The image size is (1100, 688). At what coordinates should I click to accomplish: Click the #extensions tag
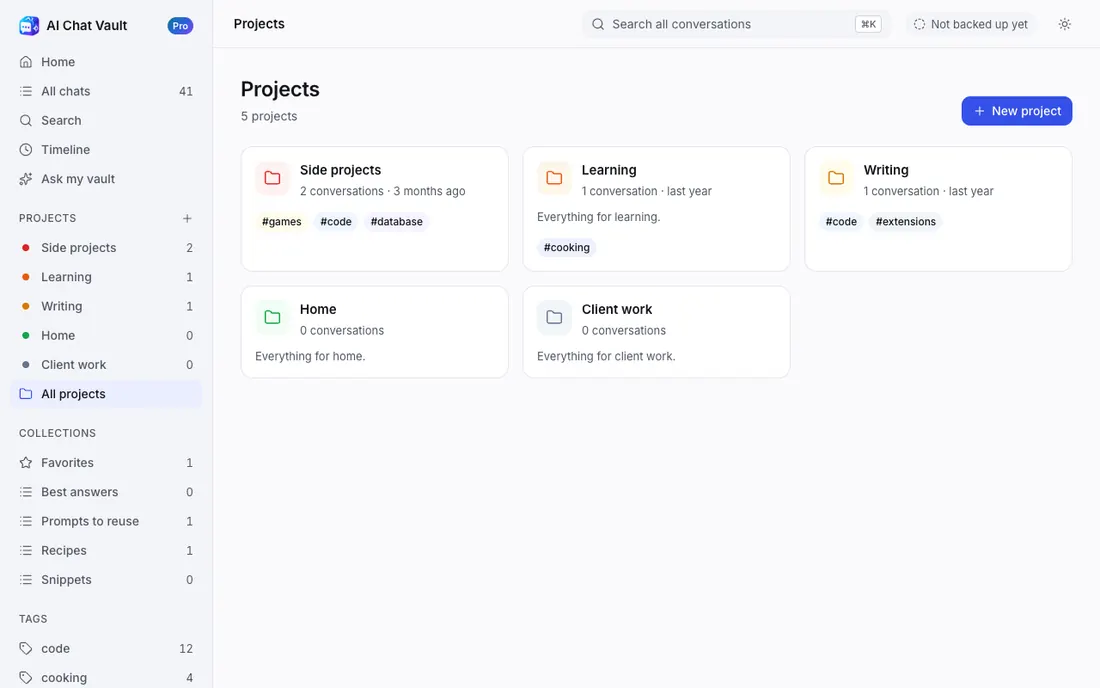906,222
